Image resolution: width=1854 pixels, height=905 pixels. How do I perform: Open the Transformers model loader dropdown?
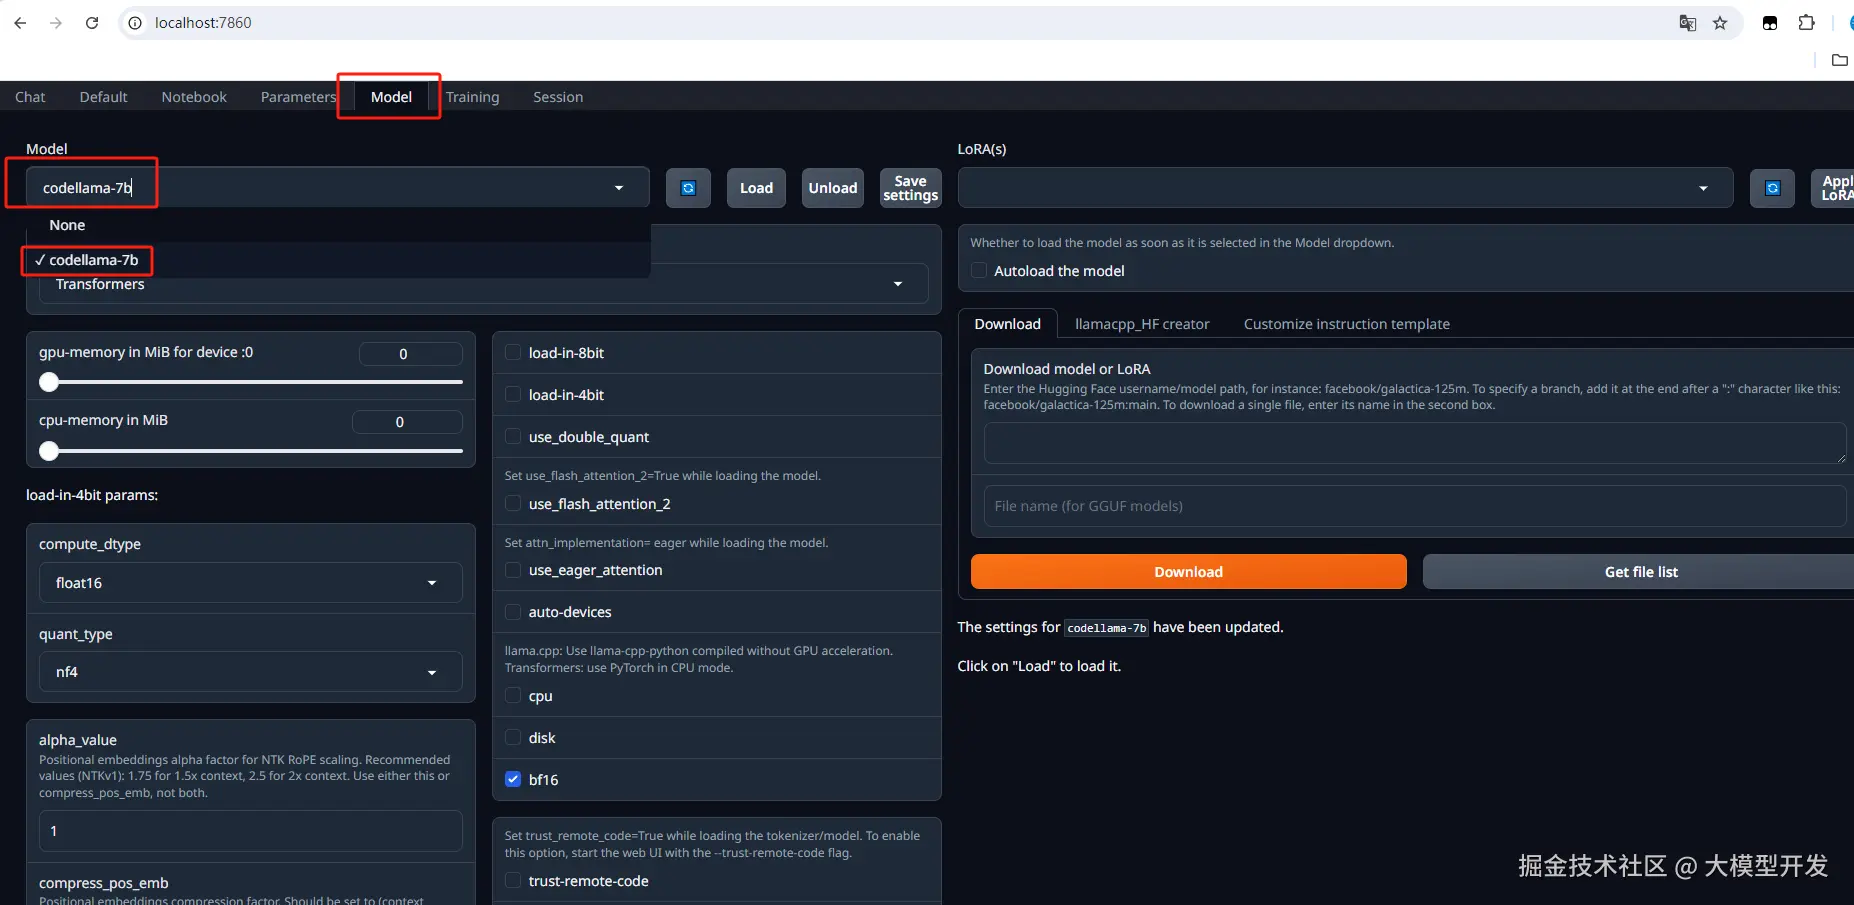[483, 285]
